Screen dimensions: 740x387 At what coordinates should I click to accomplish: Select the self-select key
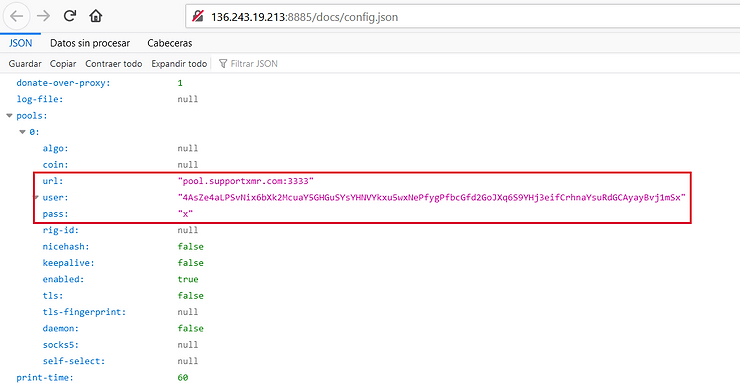click(x=74, y=361)
